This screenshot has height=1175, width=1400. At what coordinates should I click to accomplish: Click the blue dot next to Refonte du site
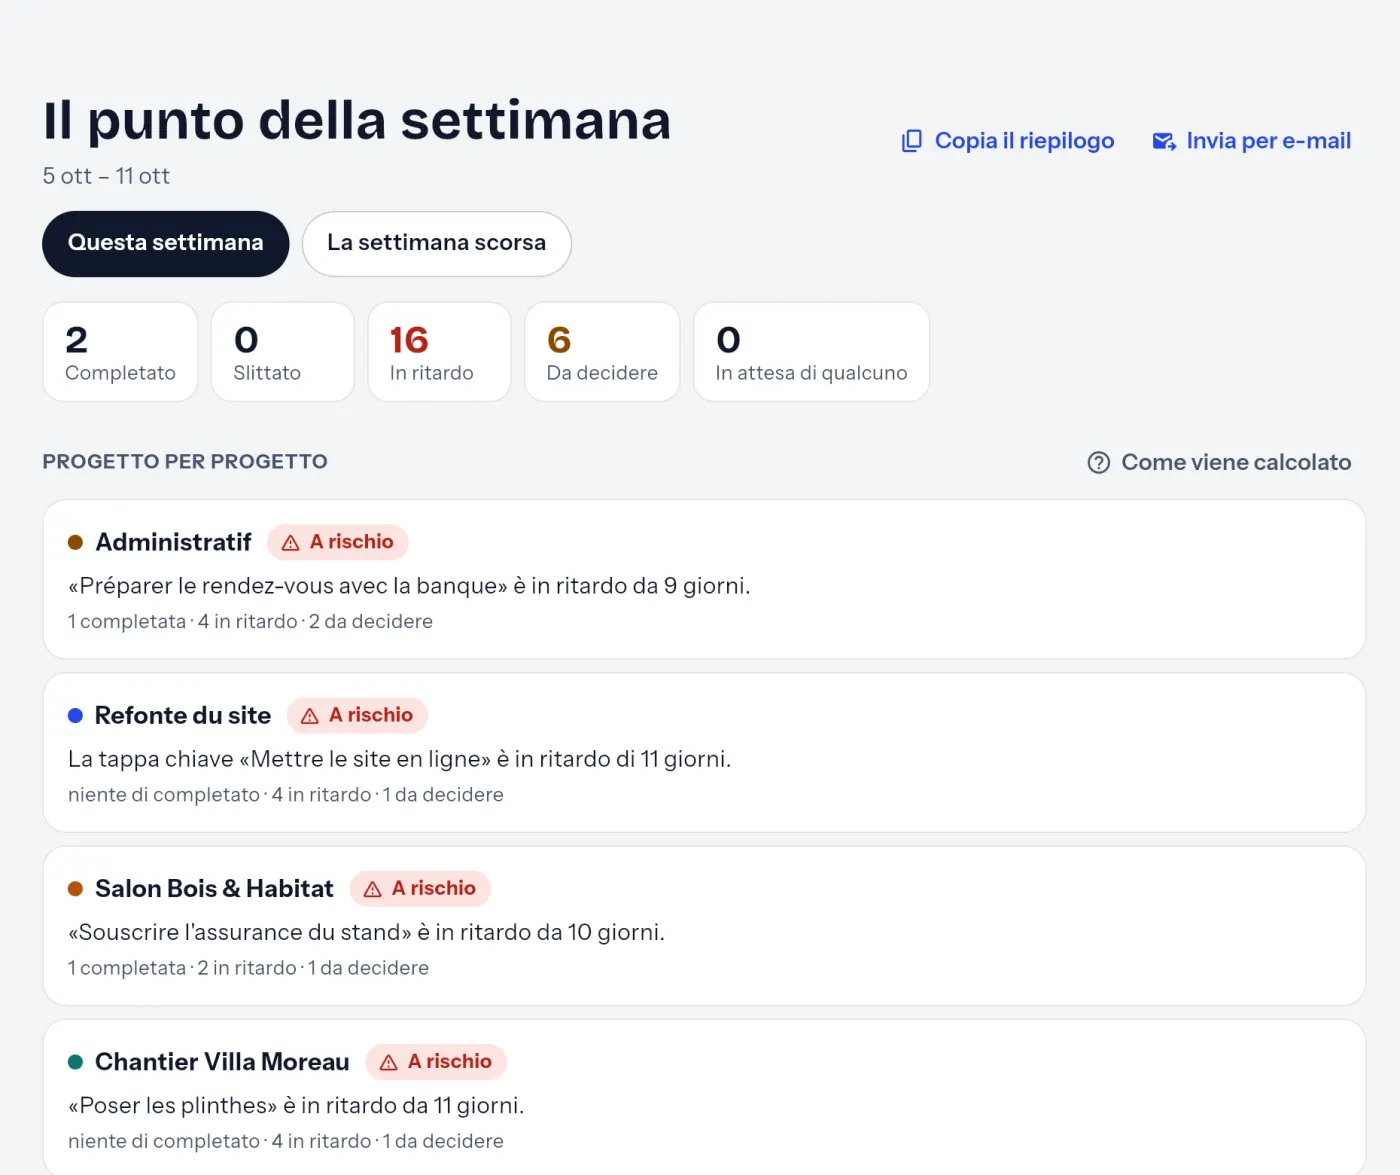coord(75,715)
